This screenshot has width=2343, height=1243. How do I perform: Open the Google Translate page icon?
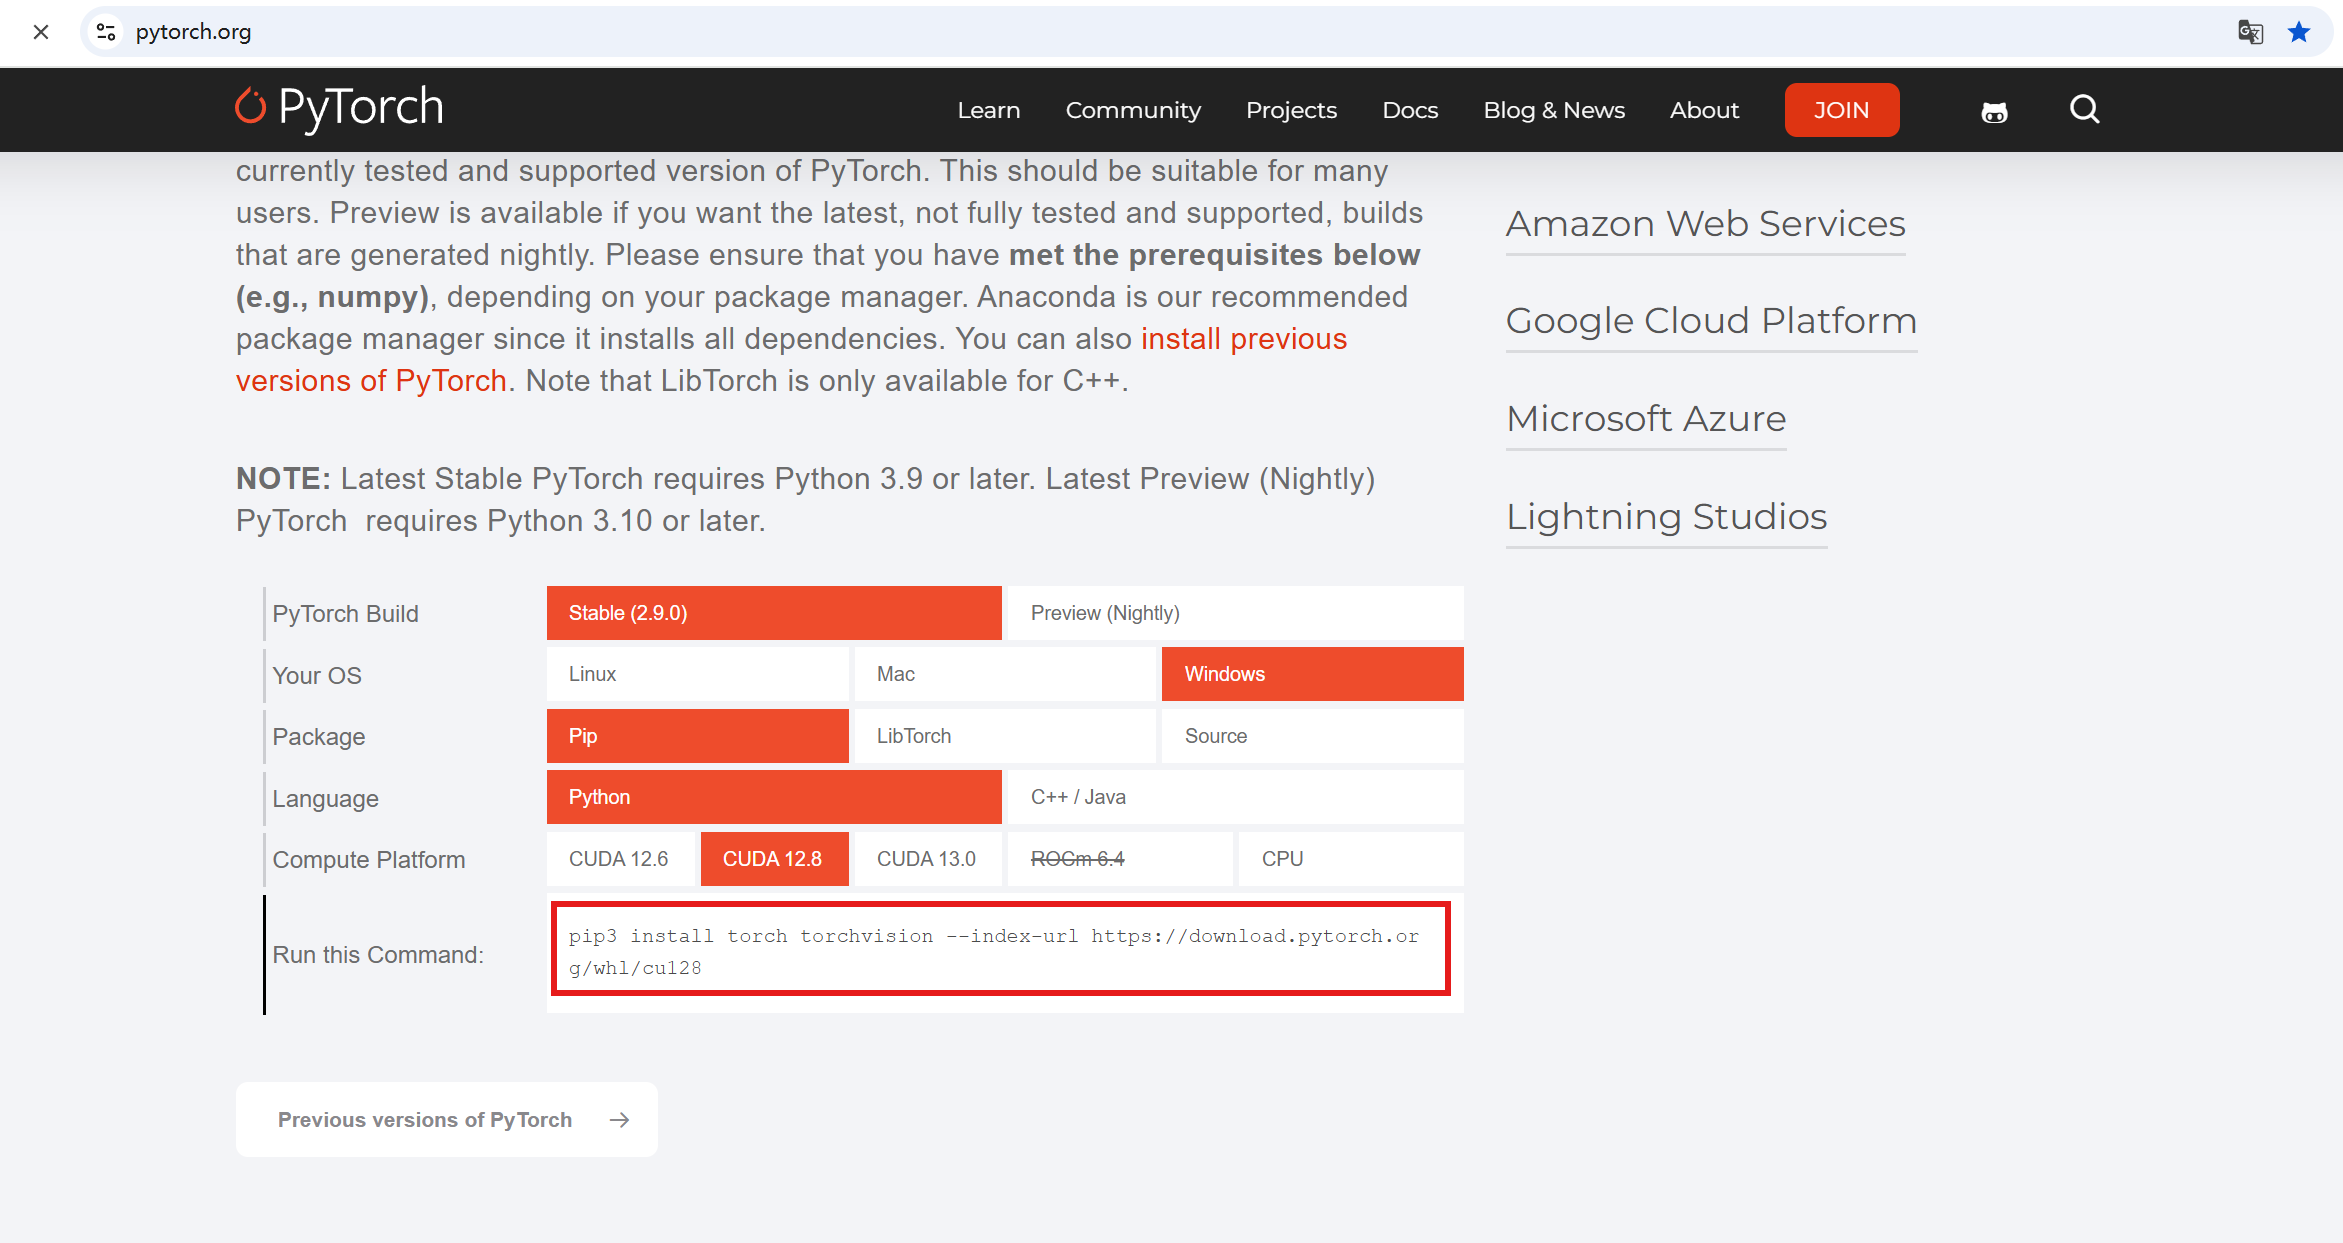tap(2250, 32)
